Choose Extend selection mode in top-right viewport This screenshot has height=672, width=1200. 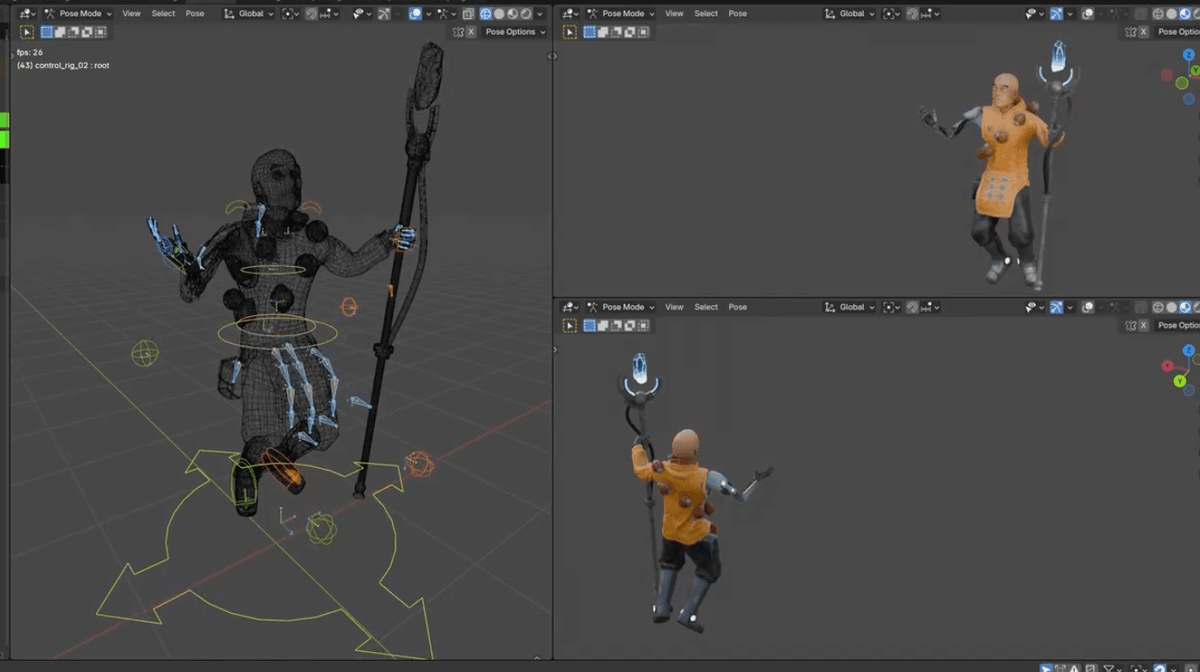pos(603,32)
